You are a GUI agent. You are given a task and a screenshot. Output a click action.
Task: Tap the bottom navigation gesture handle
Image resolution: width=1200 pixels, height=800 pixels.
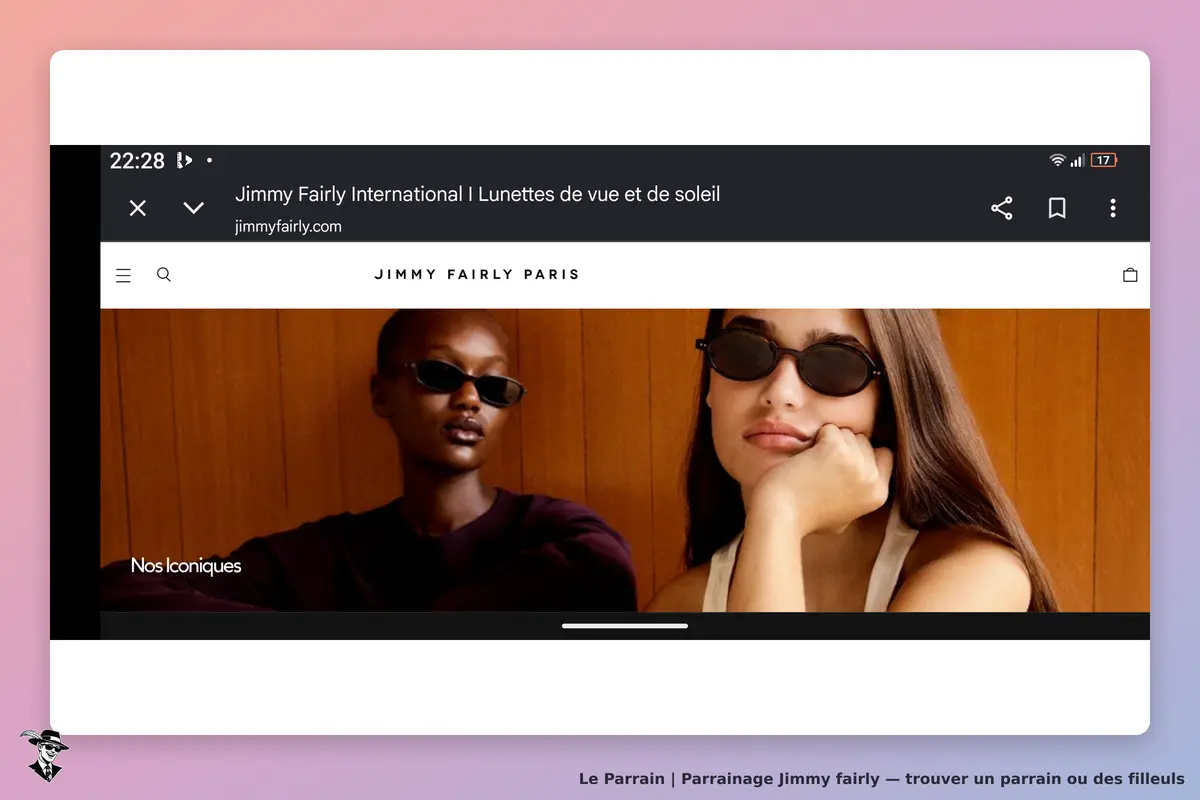click(x=625, y=626)
